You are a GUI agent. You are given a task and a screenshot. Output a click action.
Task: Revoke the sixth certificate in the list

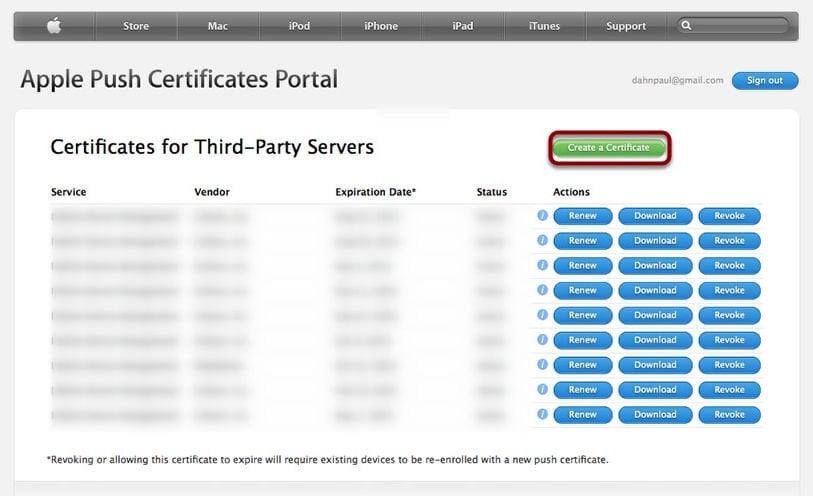coord(730,340)
